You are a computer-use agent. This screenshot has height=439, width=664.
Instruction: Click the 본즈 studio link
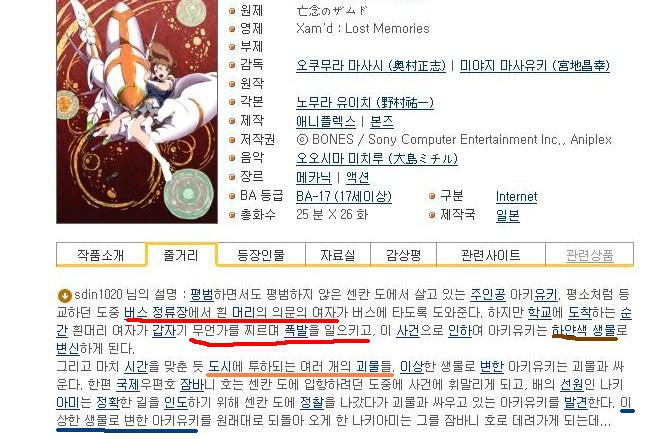382,122
